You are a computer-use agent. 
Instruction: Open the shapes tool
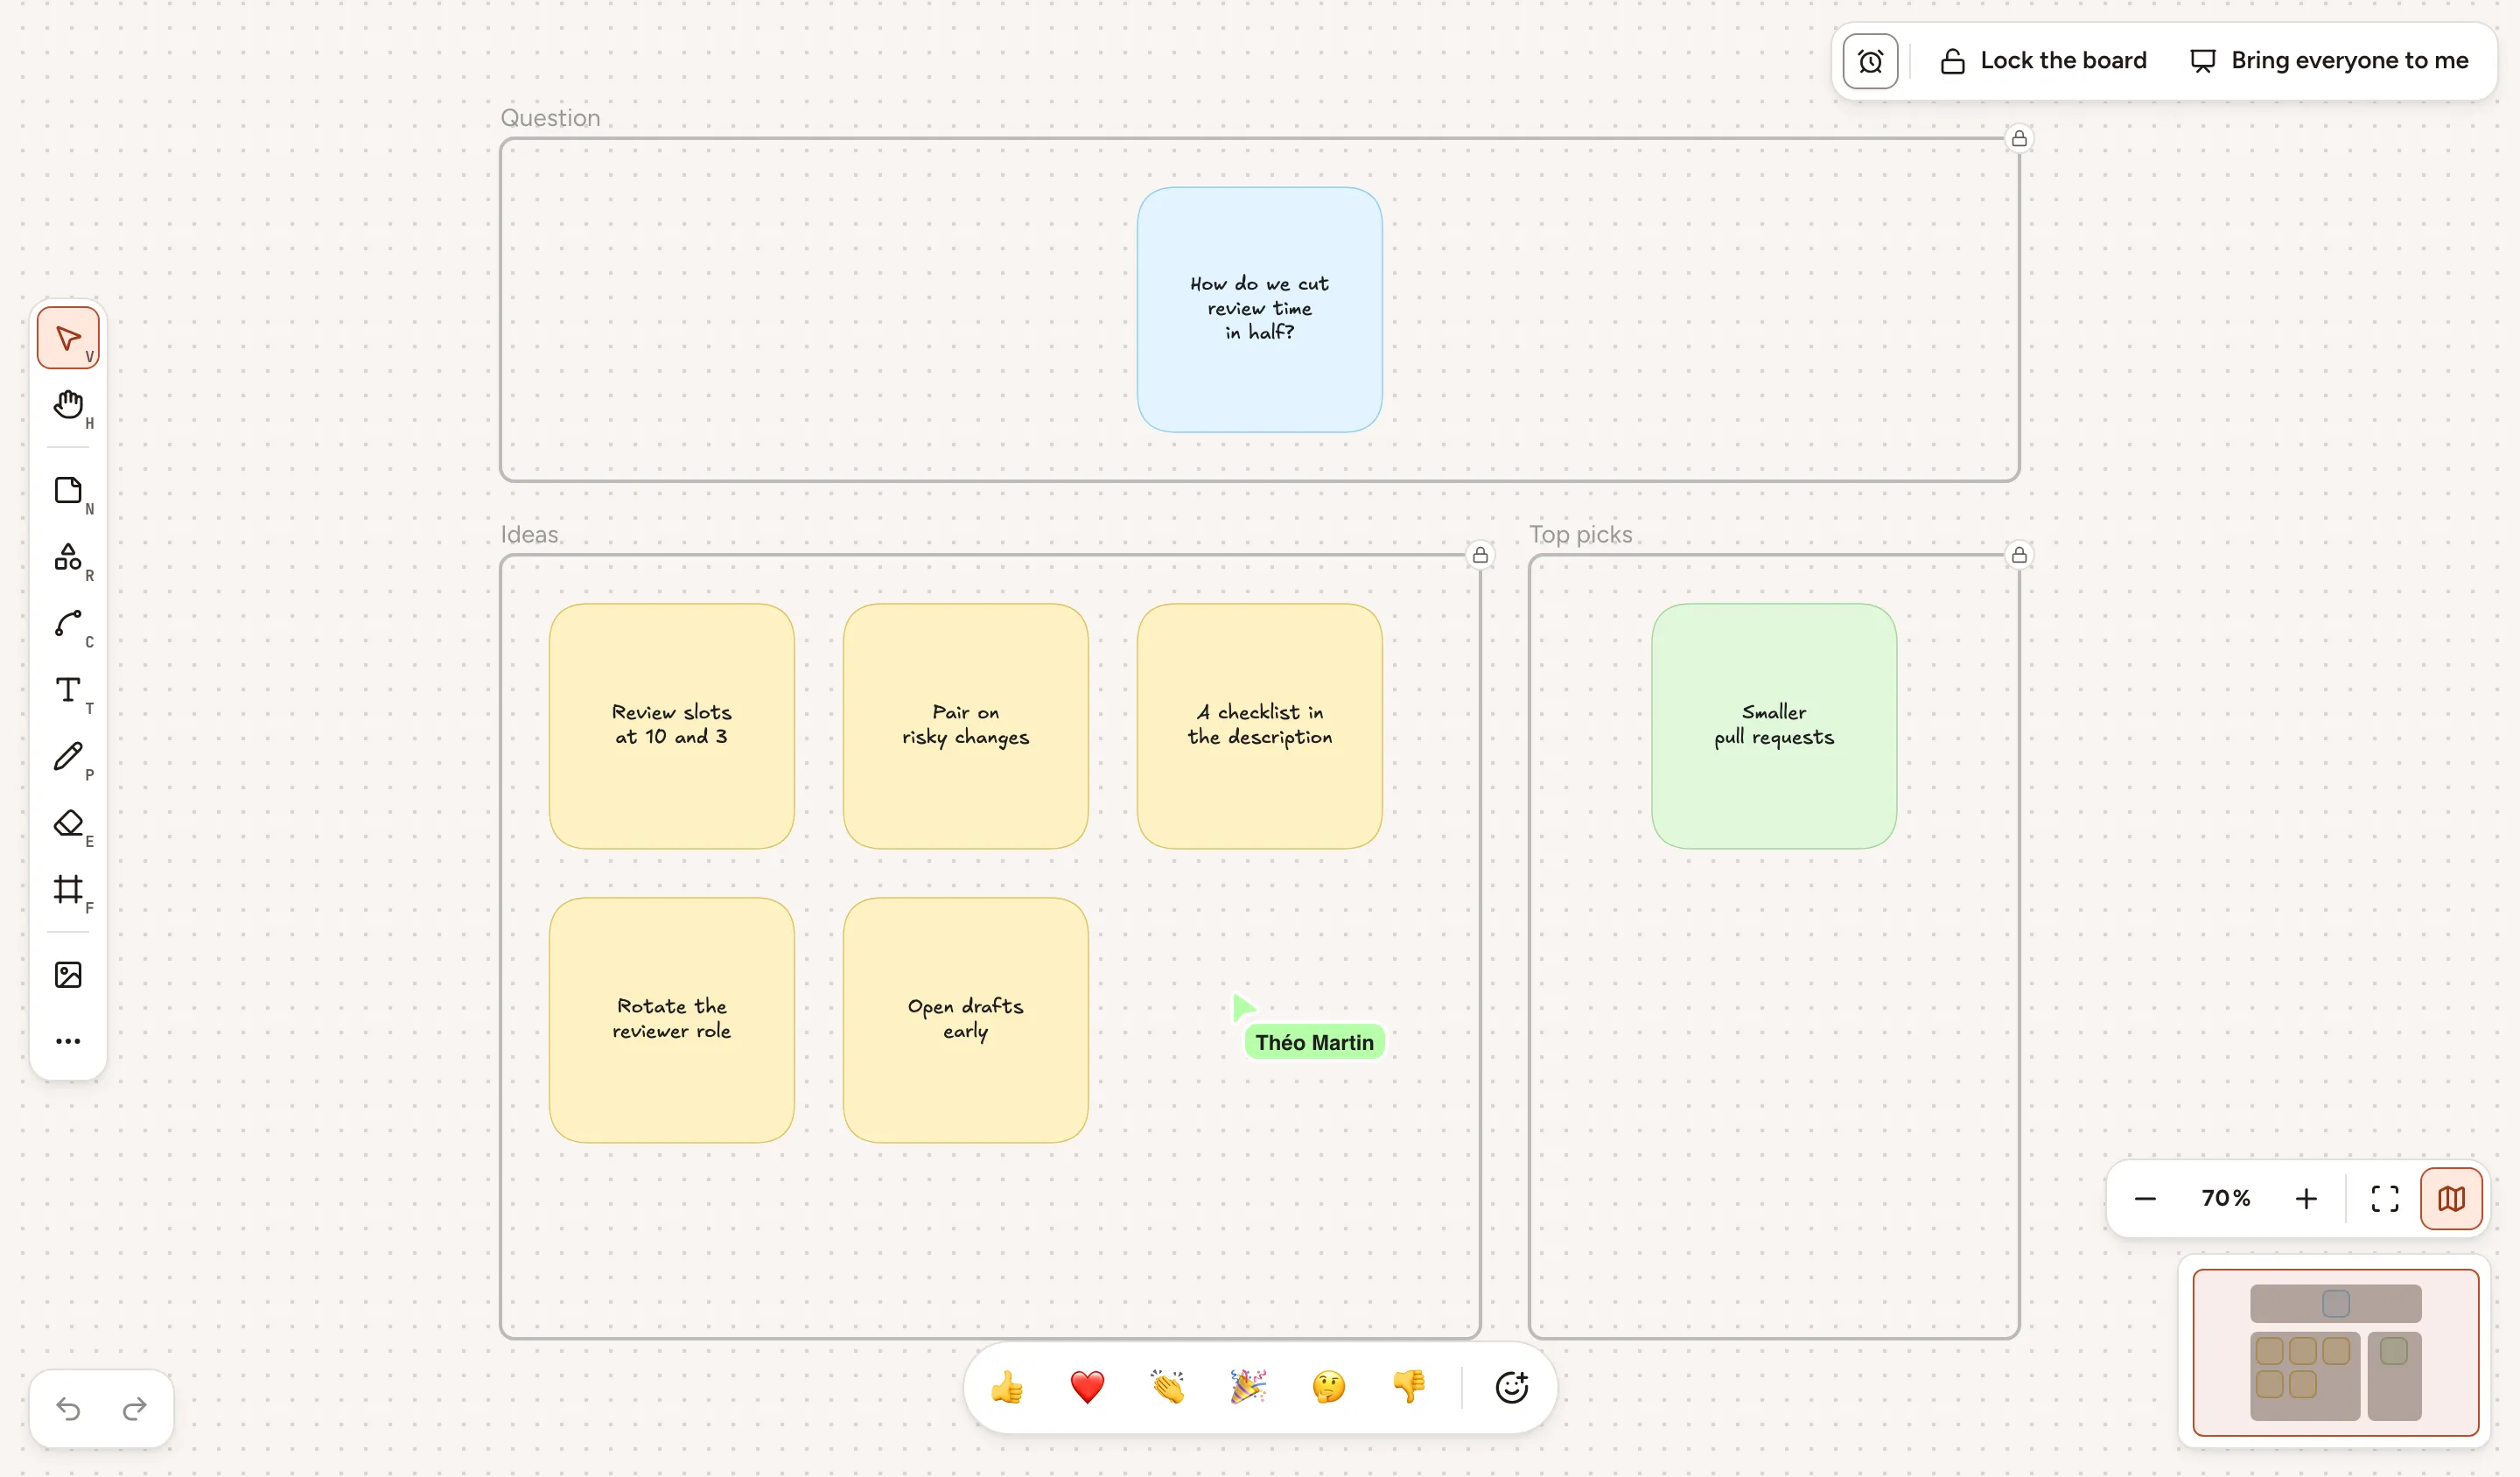68,557
